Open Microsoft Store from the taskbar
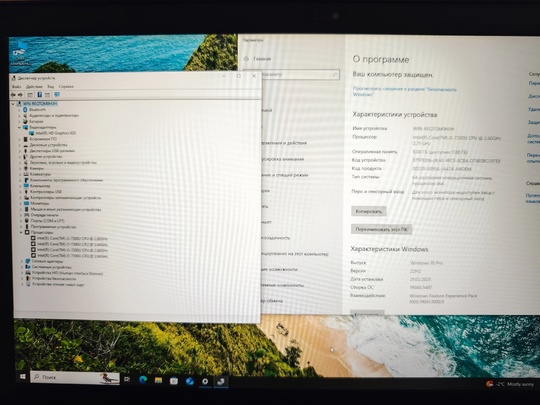Screen dimensions: 540x405 click(174, 381)
